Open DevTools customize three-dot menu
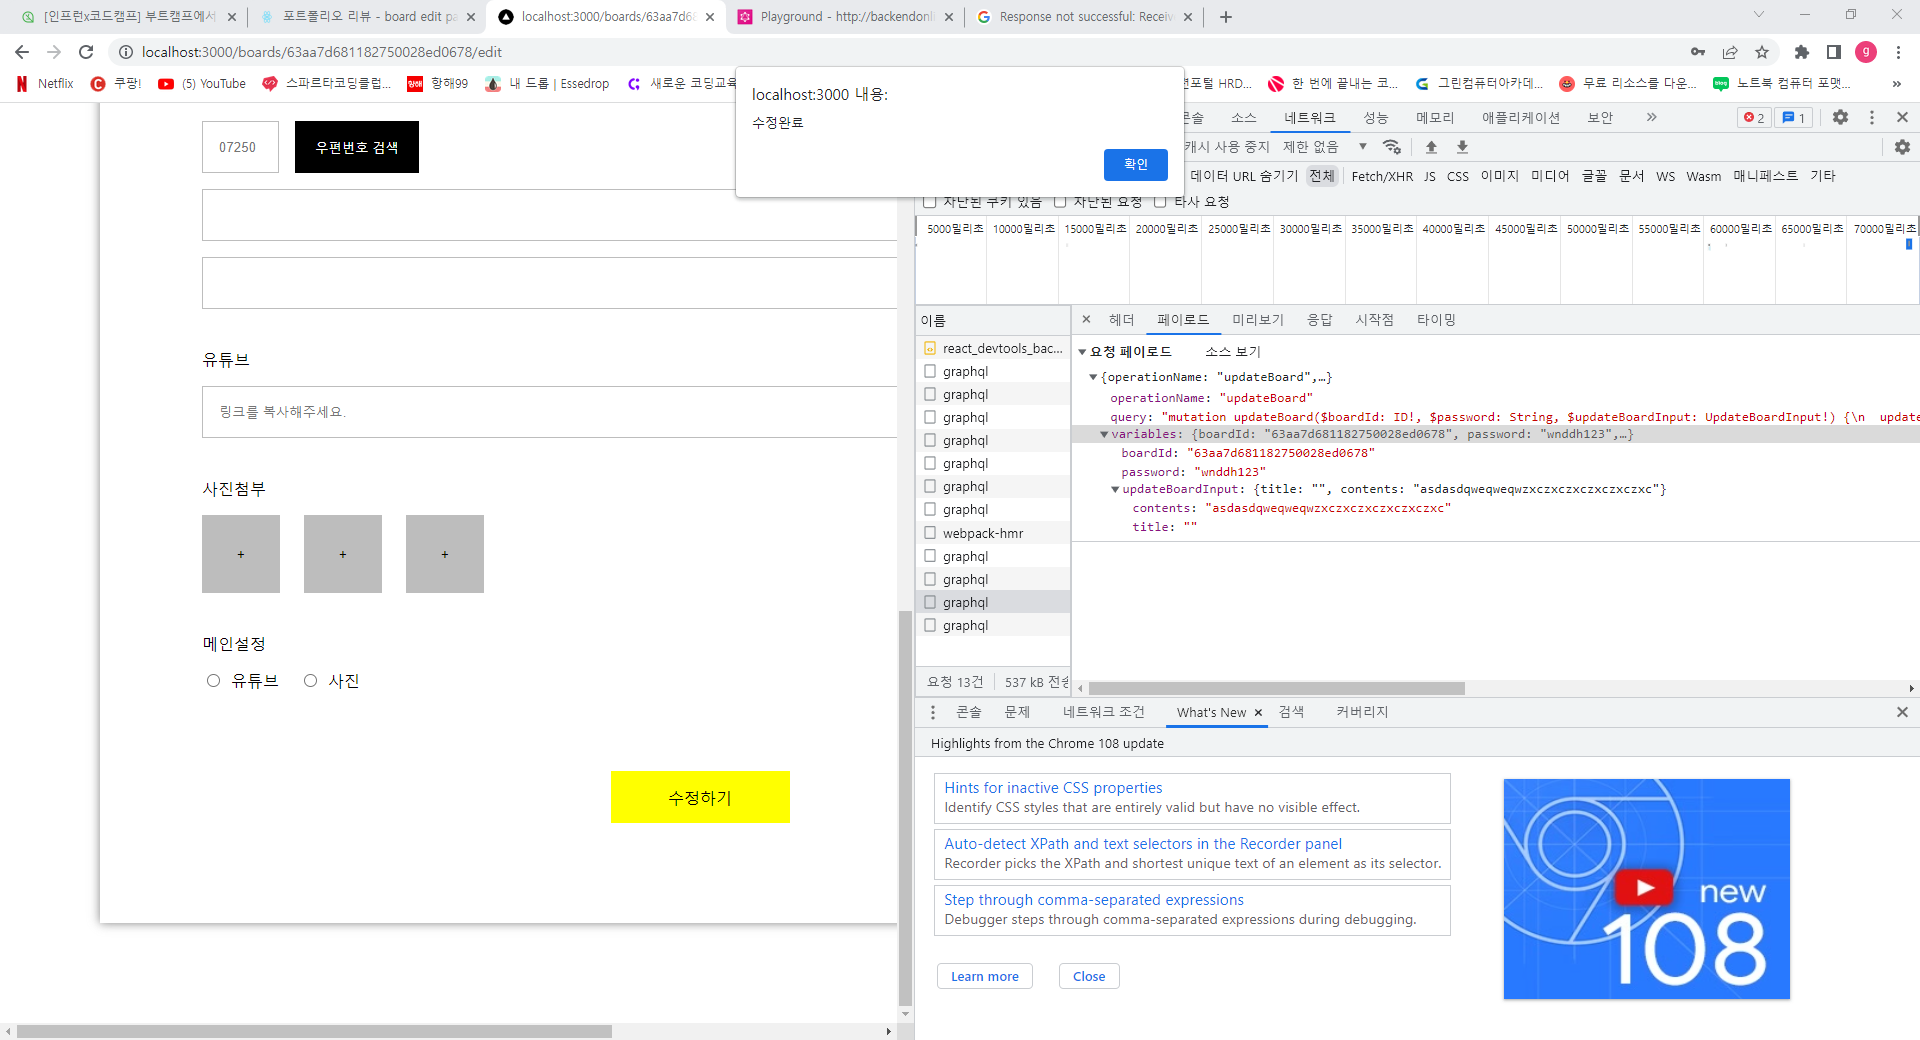 [x=1872, y=117]
